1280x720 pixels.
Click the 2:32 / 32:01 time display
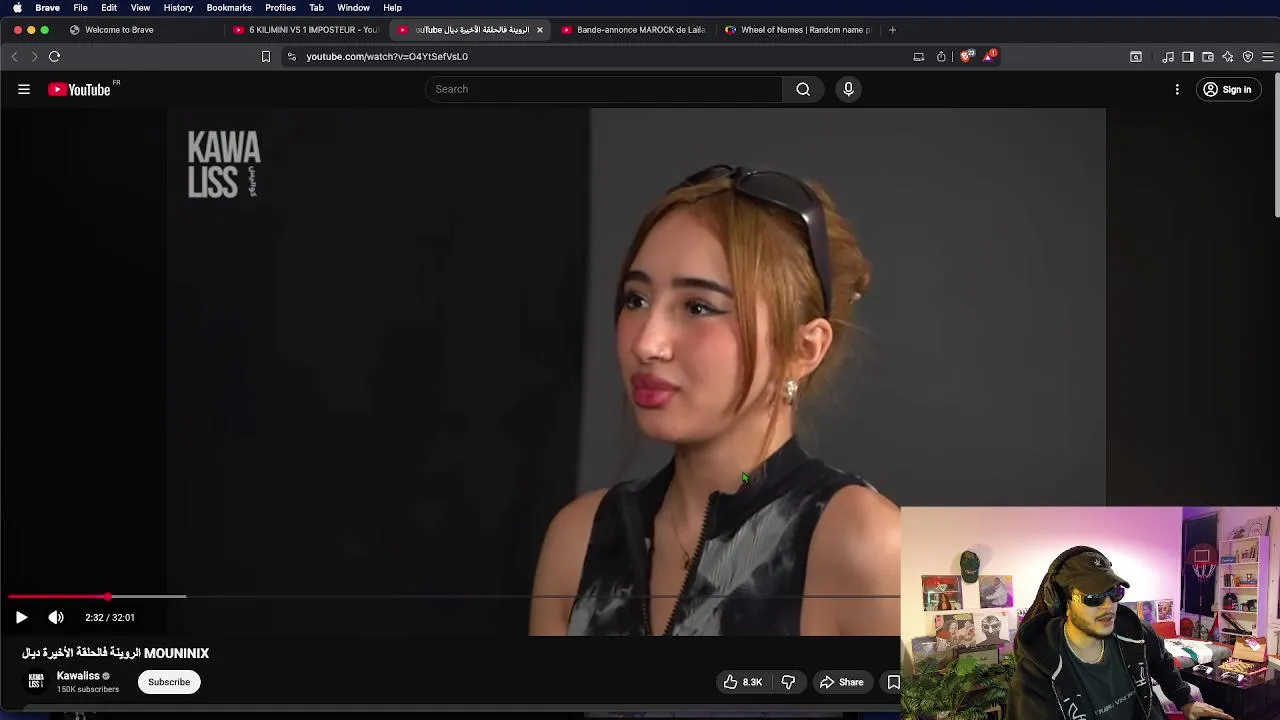coord(110,618)
